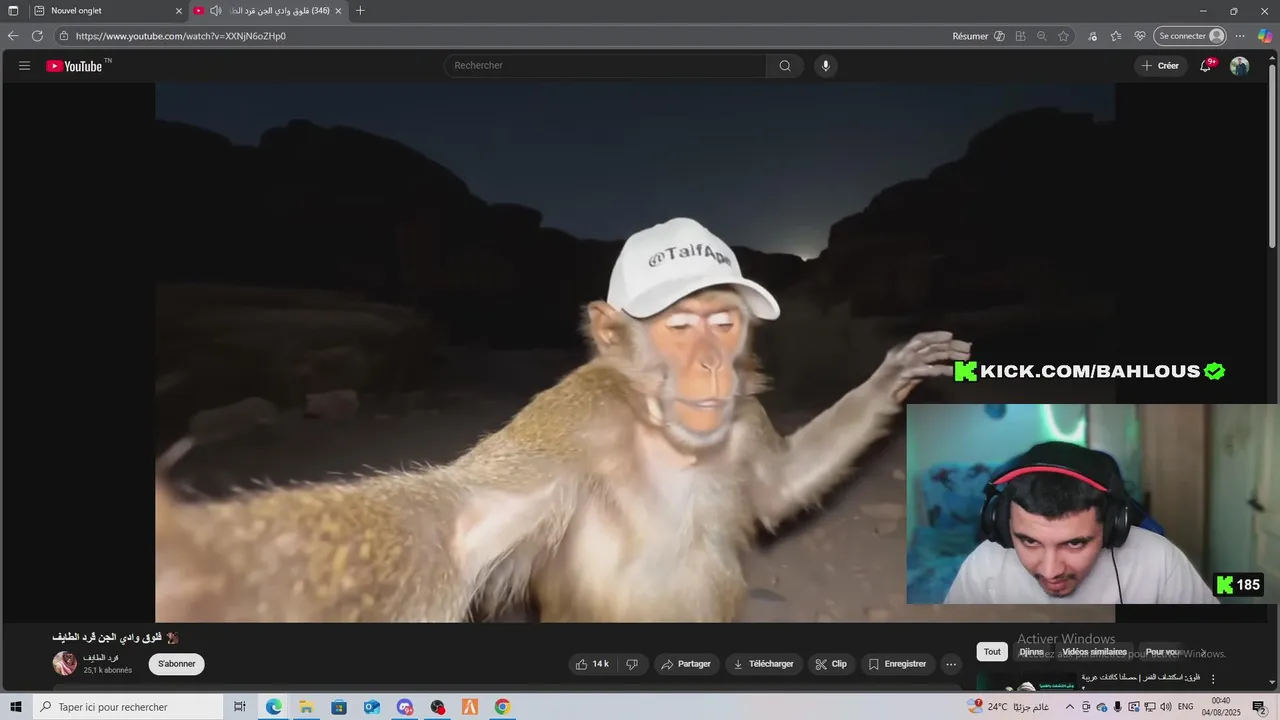Screen dimensions: 1280x720
Task: Open options menu of first suggested video
Action: coord(1214,680)
